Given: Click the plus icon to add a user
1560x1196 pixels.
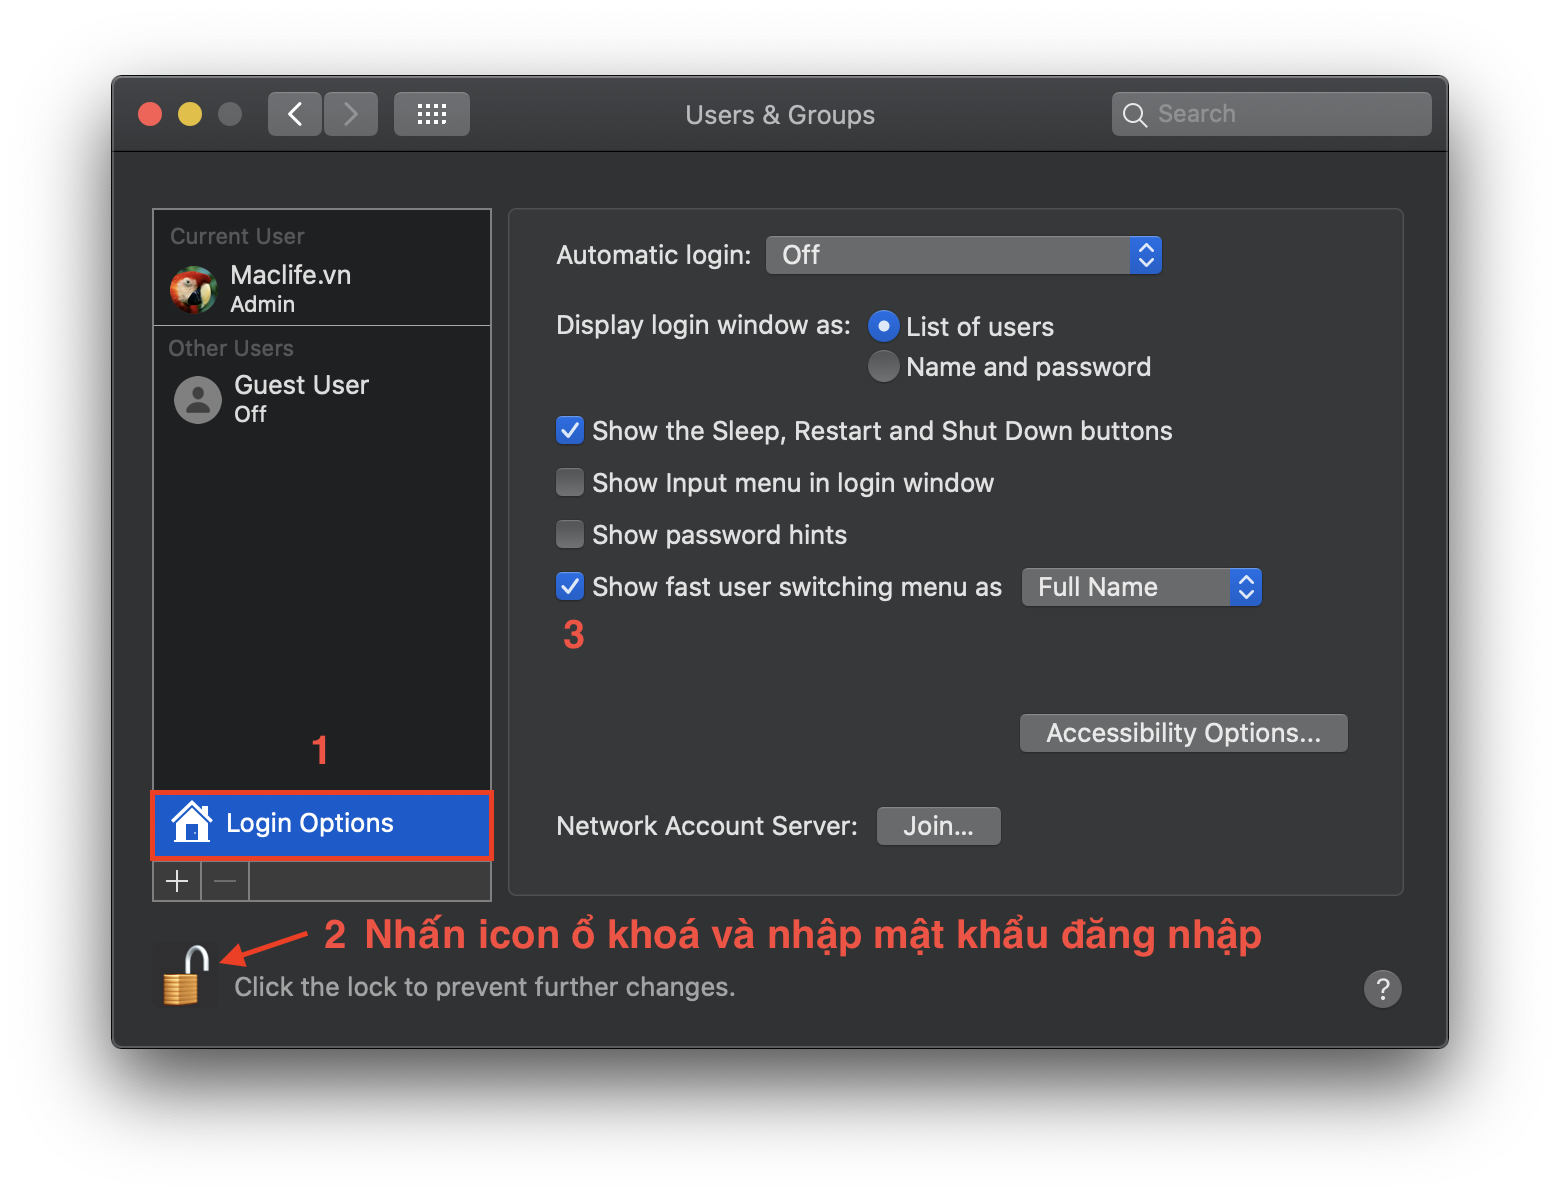Looking at the screenshot, I should point(176,881).
